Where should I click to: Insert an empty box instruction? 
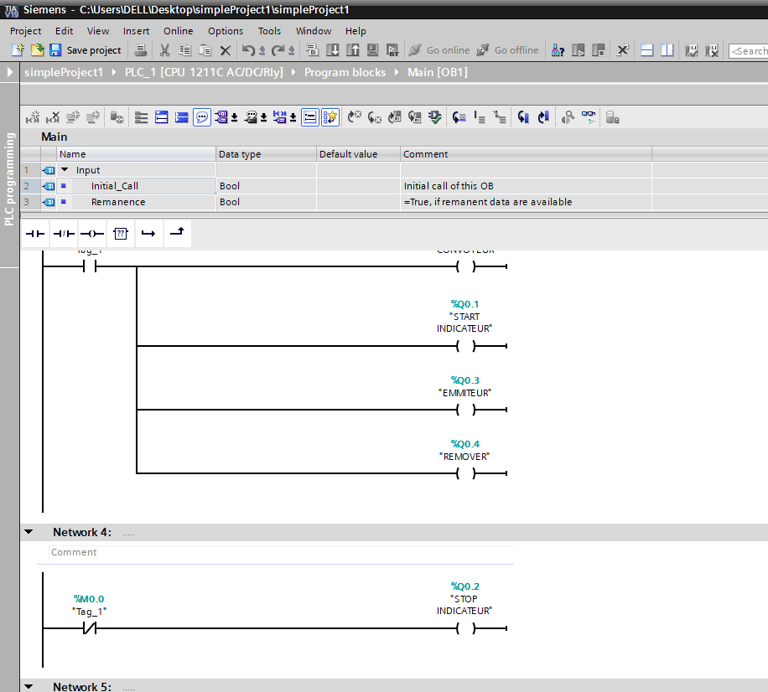(x=120, y=234)
